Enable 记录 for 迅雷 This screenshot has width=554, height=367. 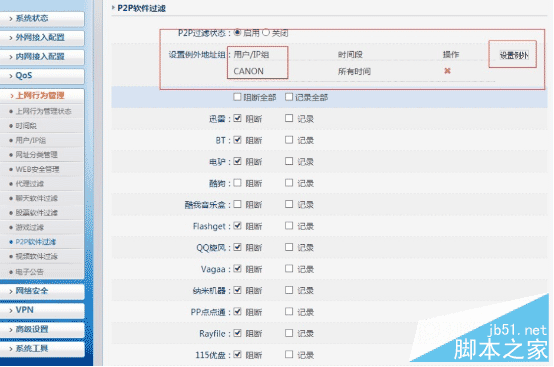[289, 118]
